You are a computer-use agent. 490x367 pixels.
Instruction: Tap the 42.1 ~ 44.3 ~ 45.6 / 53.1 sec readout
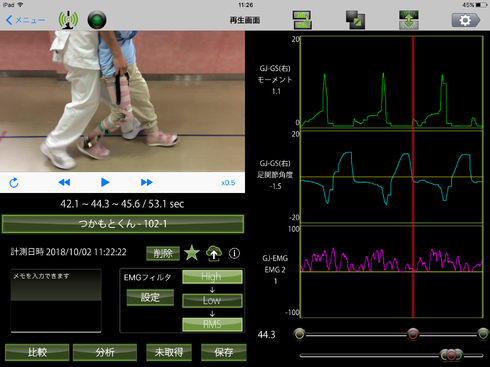click(x=122, y=204)
